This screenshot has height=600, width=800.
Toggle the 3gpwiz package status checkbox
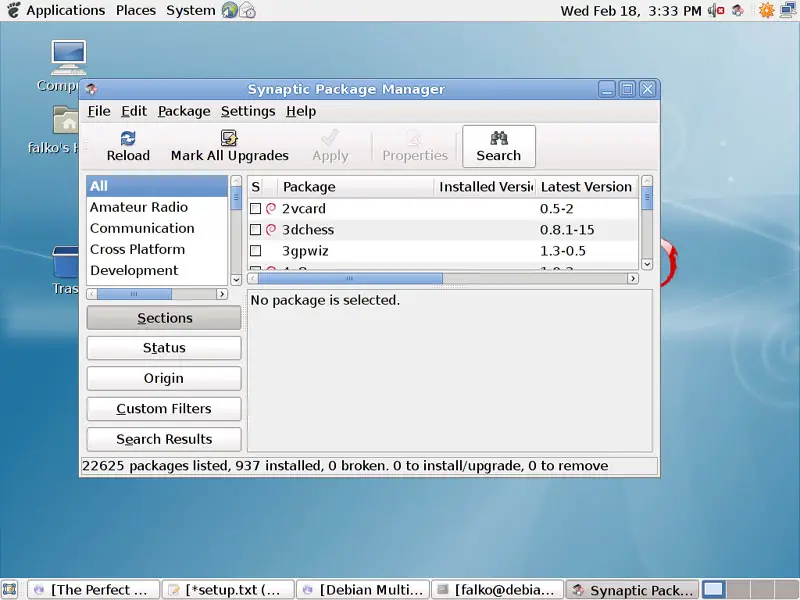click(x=256, y=251)
